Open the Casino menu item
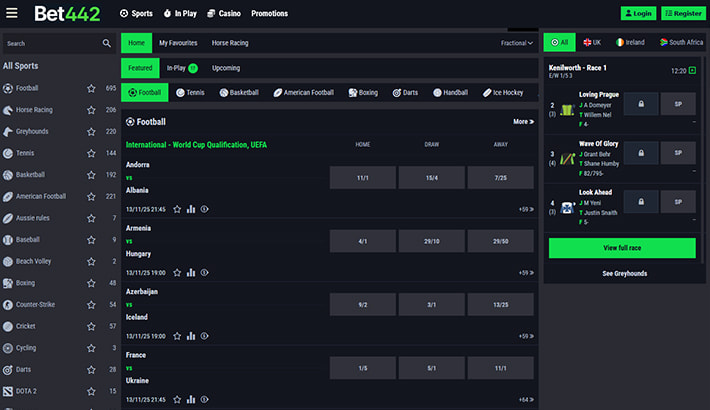 (x=225, y=14)
